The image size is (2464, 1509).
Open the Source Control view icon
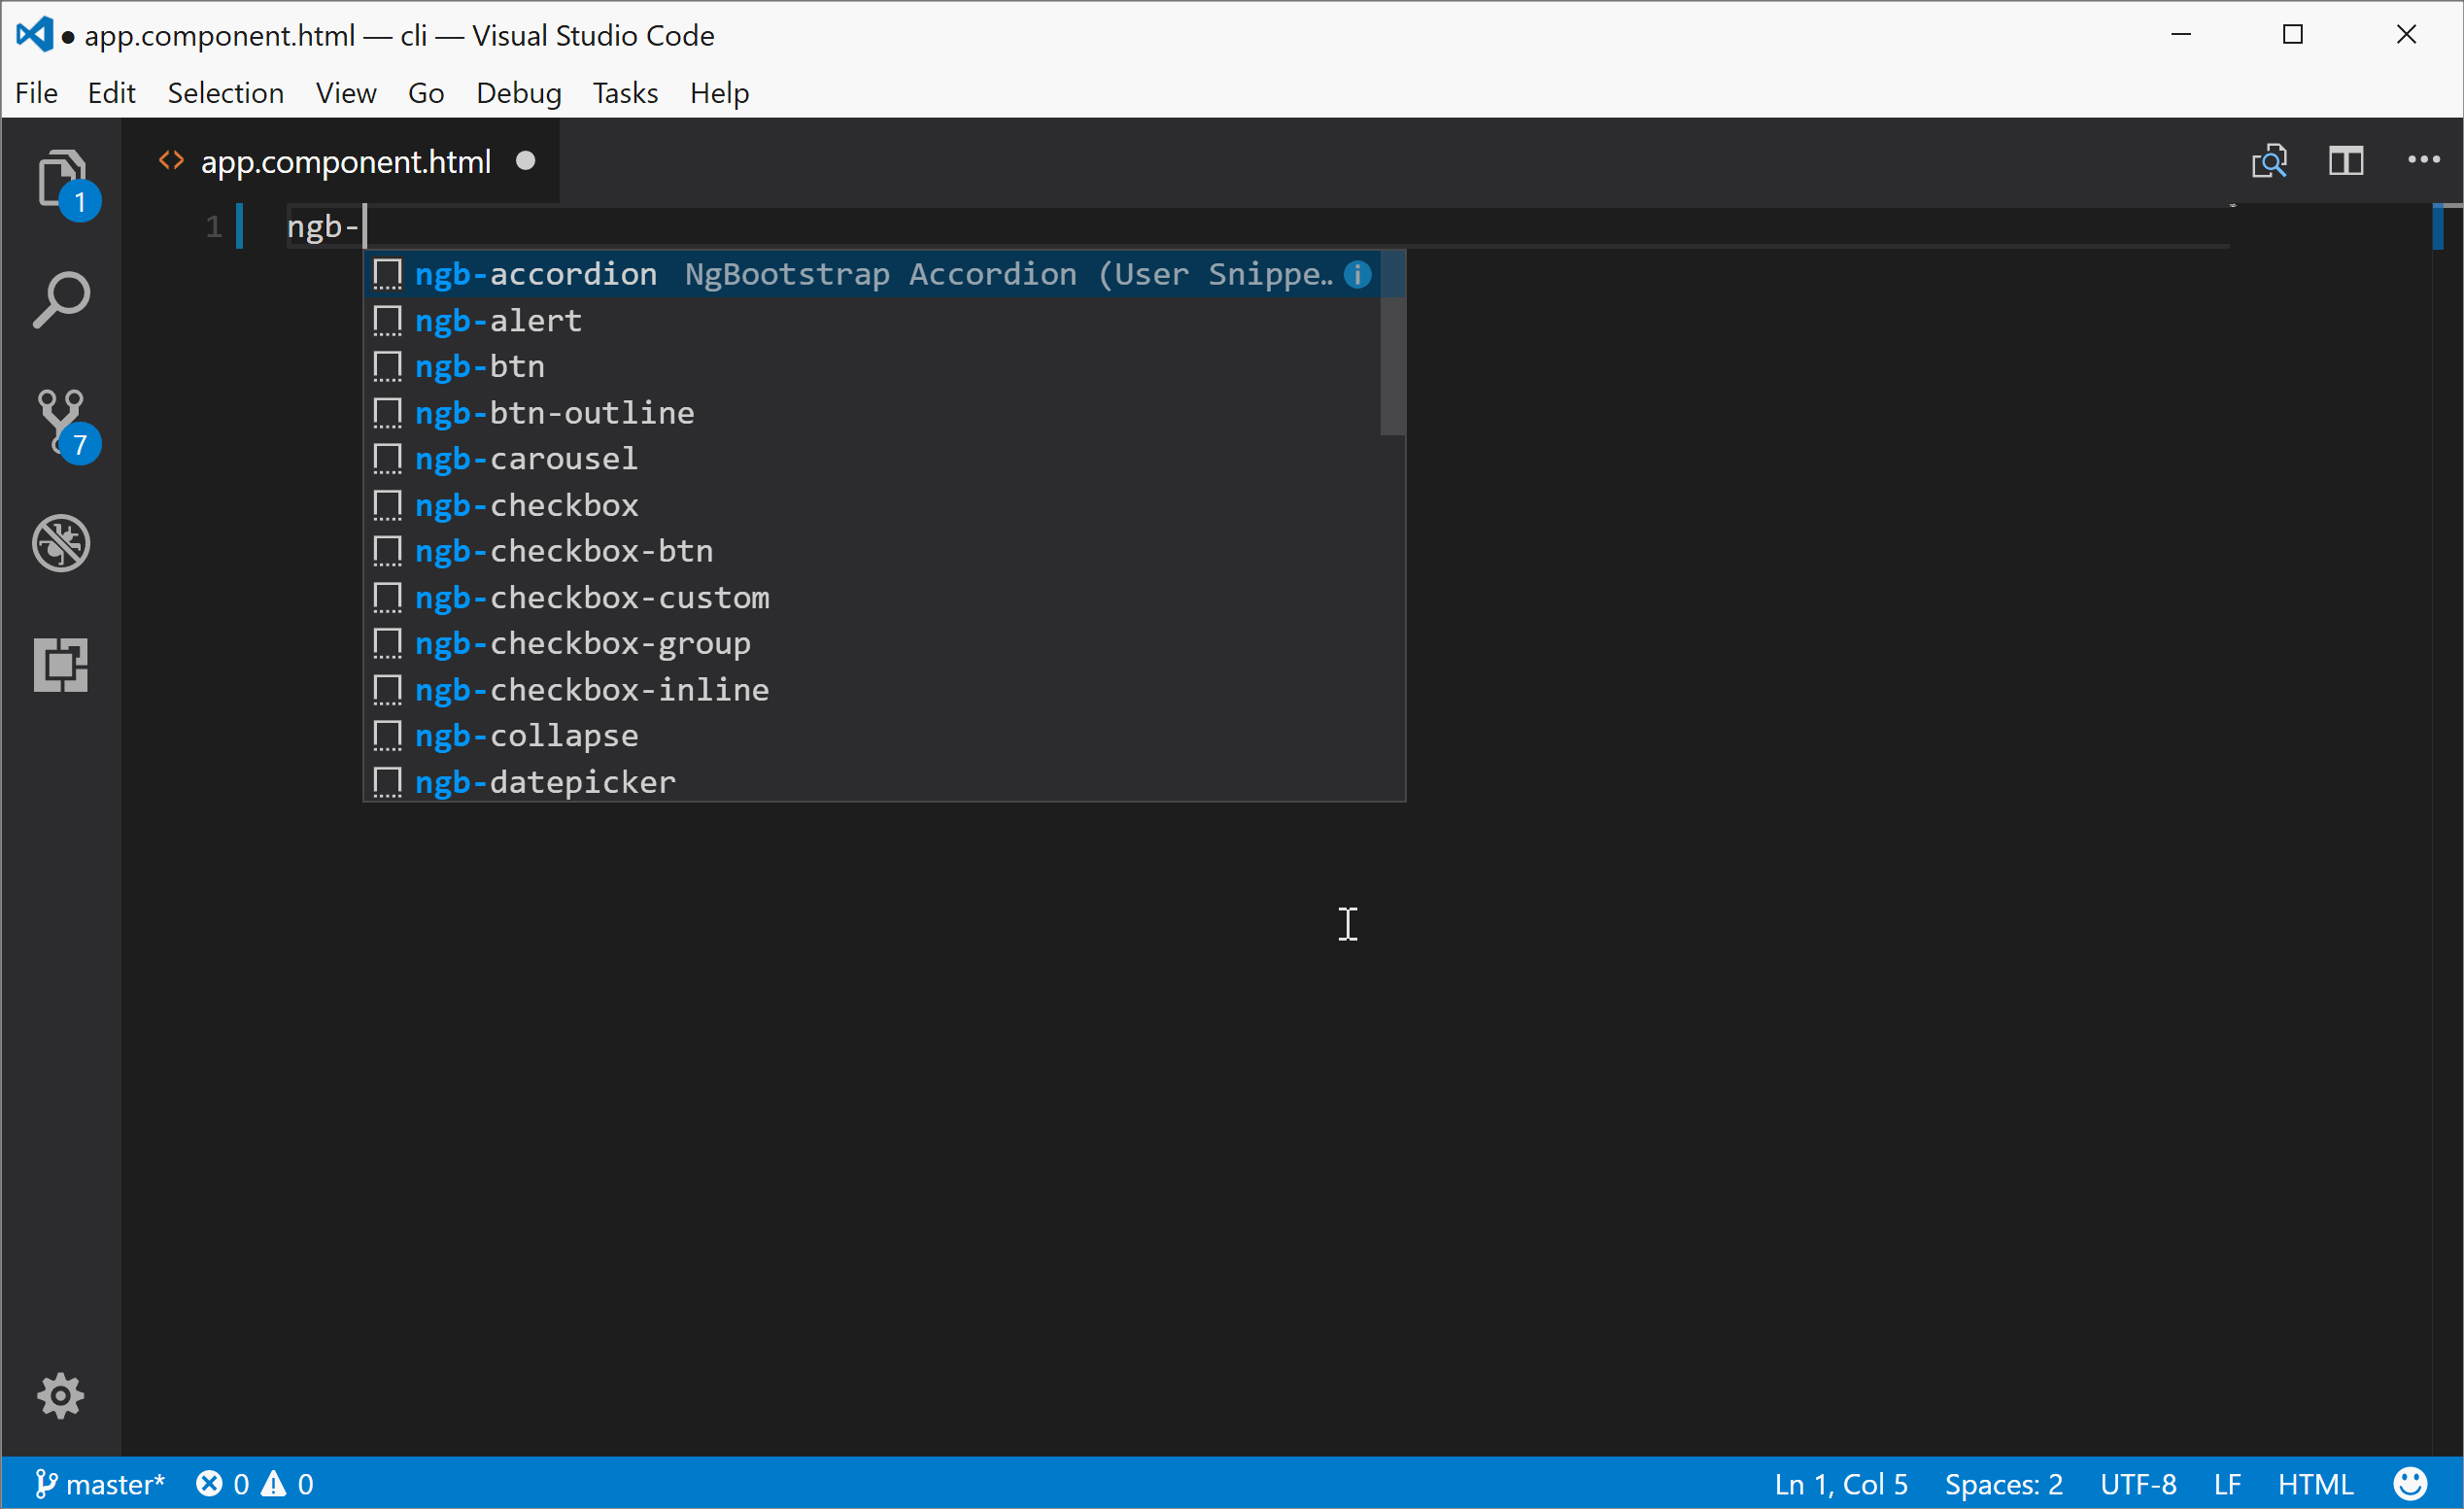click(62, 422)
